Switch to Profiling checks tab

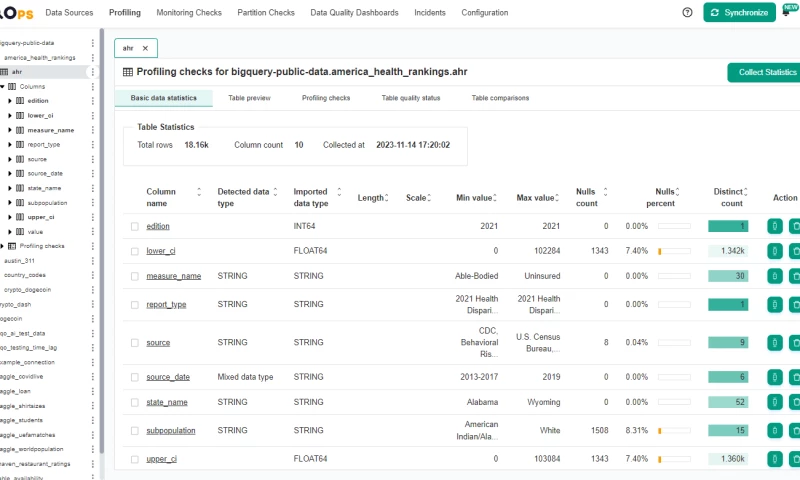click(326, 98)
